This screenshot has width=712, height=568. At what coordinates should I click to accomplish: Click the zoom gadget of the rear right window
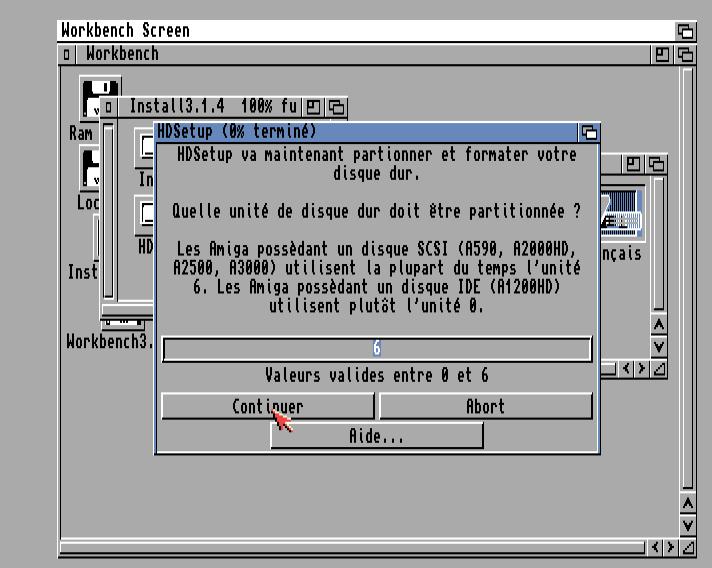(x=633, y=163)
